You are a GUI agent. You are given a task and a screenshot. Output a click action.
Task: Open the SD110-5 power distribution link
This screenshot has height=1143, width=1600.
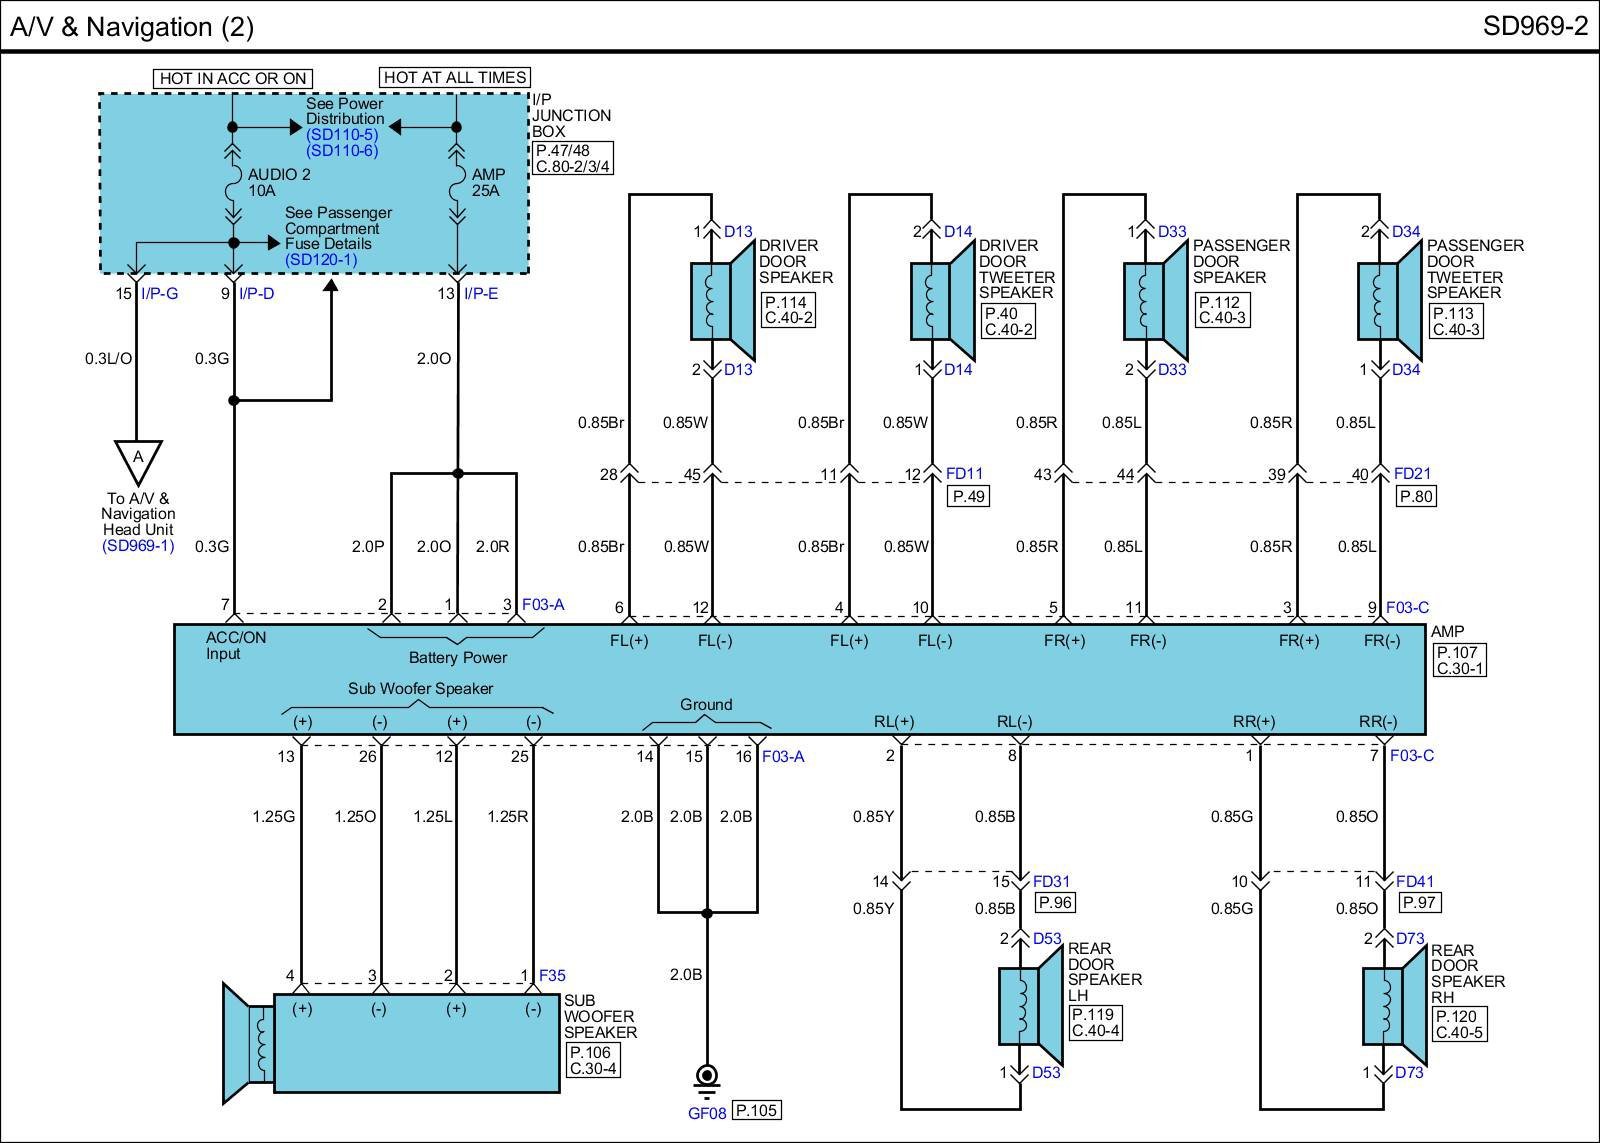click(x=342, y=134)
